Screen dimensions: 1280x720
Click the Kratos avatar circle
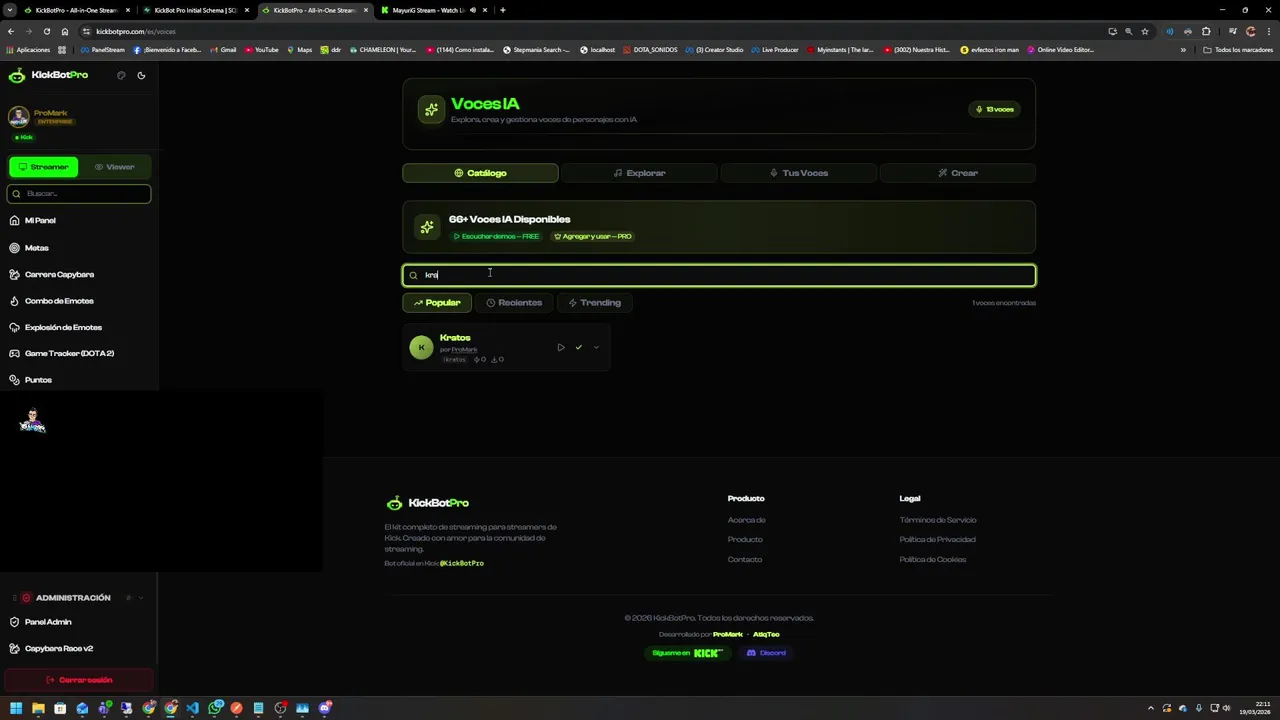coord(421,347)
